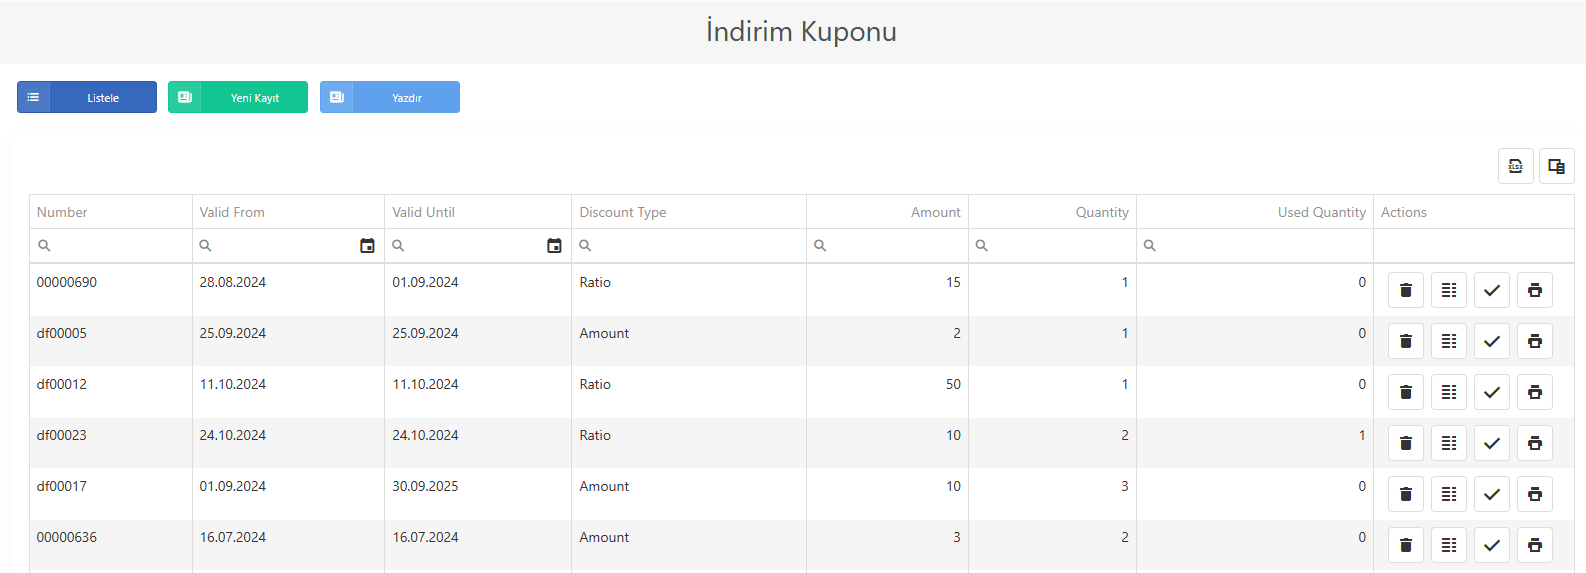Click the Yazdır print button

click(390, 97)
